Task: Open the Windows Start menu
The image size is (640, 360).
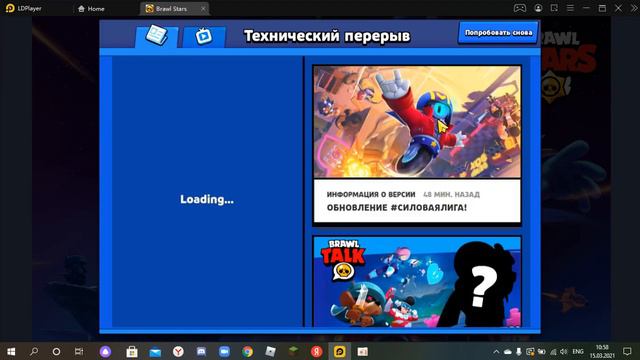Action: click(x=11, y=351)
